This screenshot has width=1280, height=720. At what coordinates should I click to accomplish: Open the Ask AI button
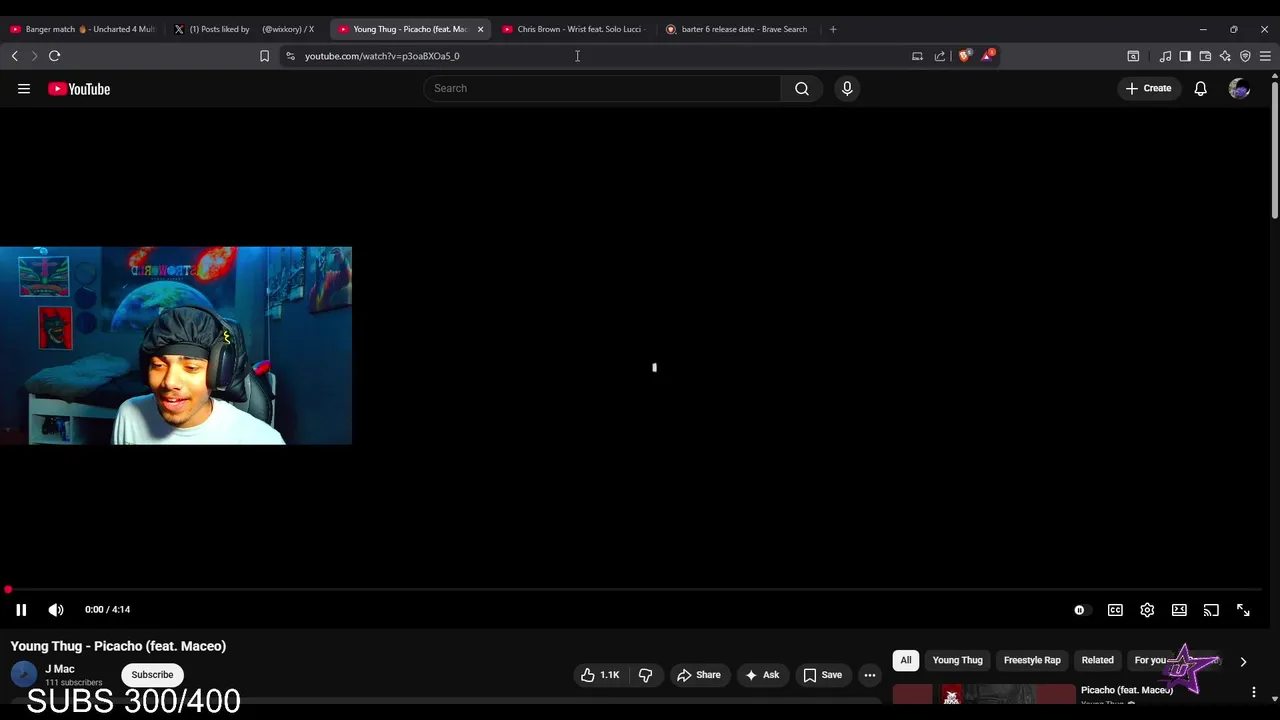tap(763, 675)
